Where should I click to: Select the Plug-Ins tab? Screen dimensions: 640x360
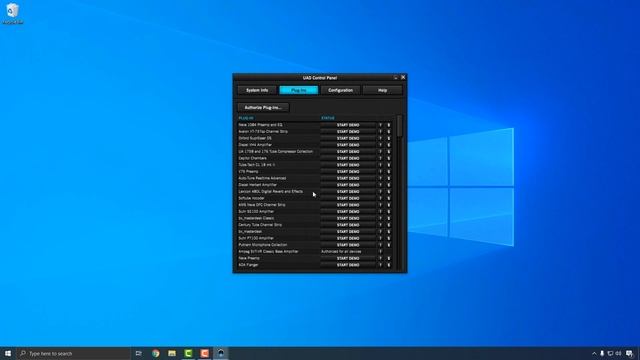(299, 90)
